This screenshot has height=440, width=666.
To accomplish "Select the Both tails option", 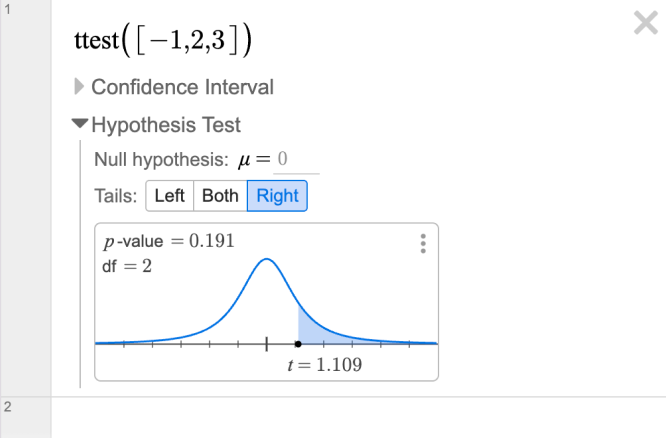I will (x=220, y=196).
